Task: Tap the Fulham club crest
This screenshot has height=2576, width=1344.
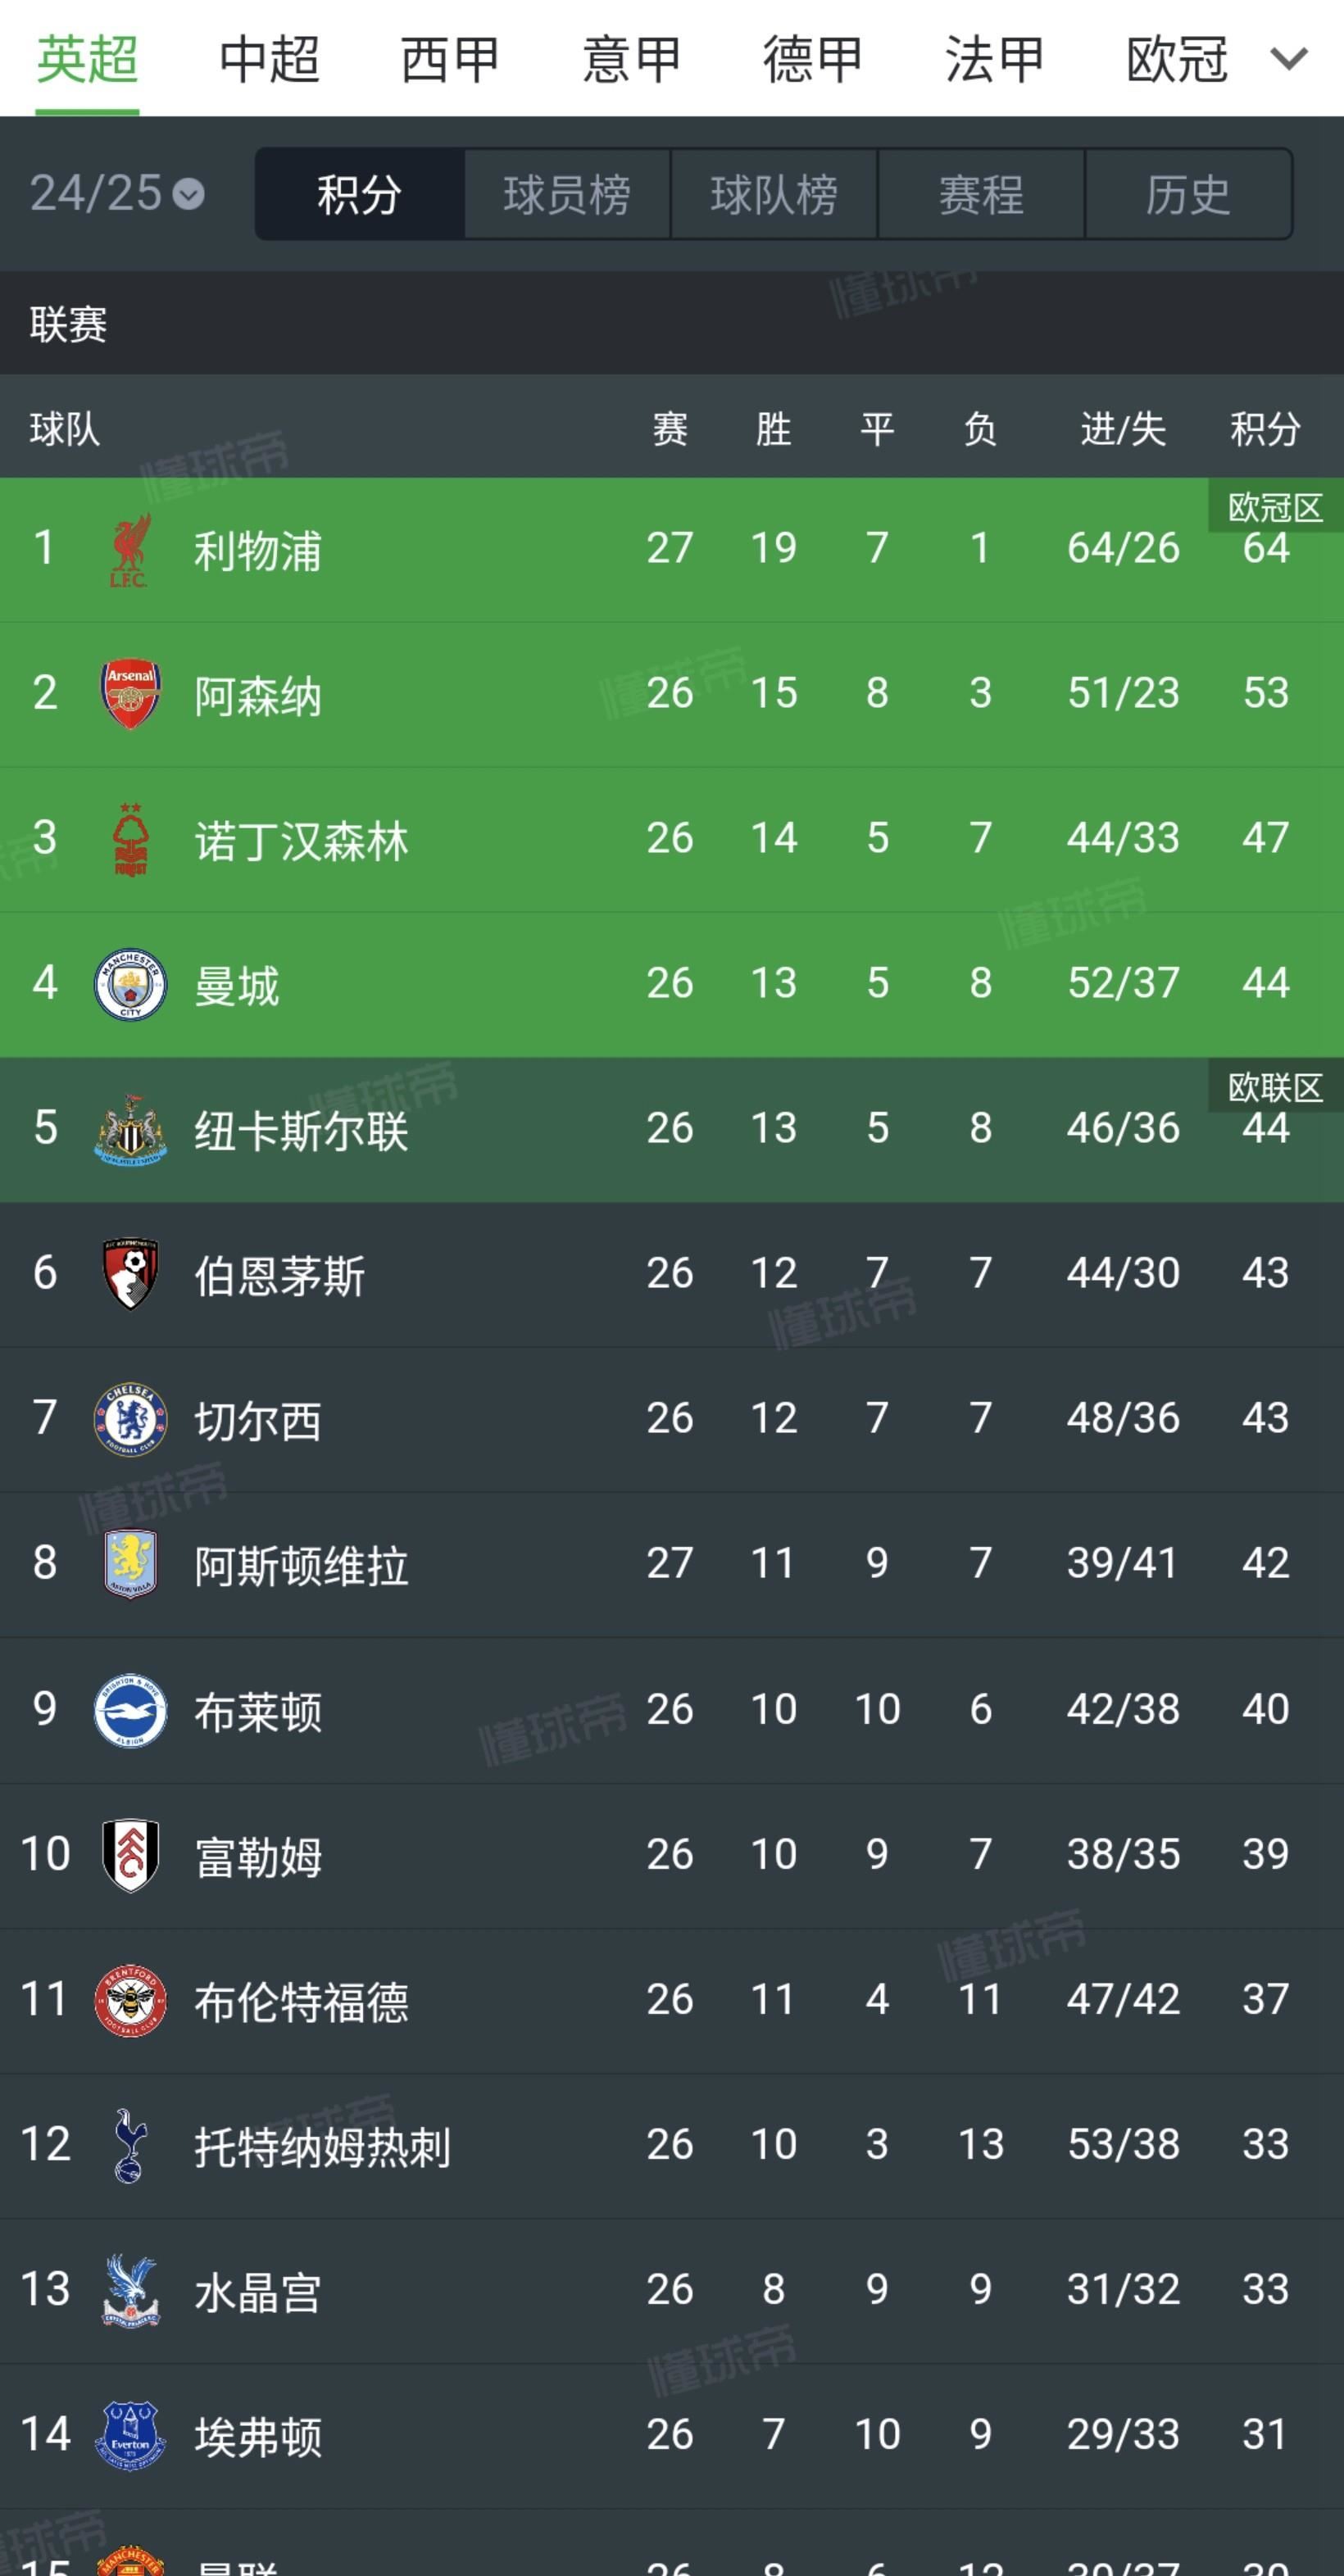Action: tap(130, 1855)
